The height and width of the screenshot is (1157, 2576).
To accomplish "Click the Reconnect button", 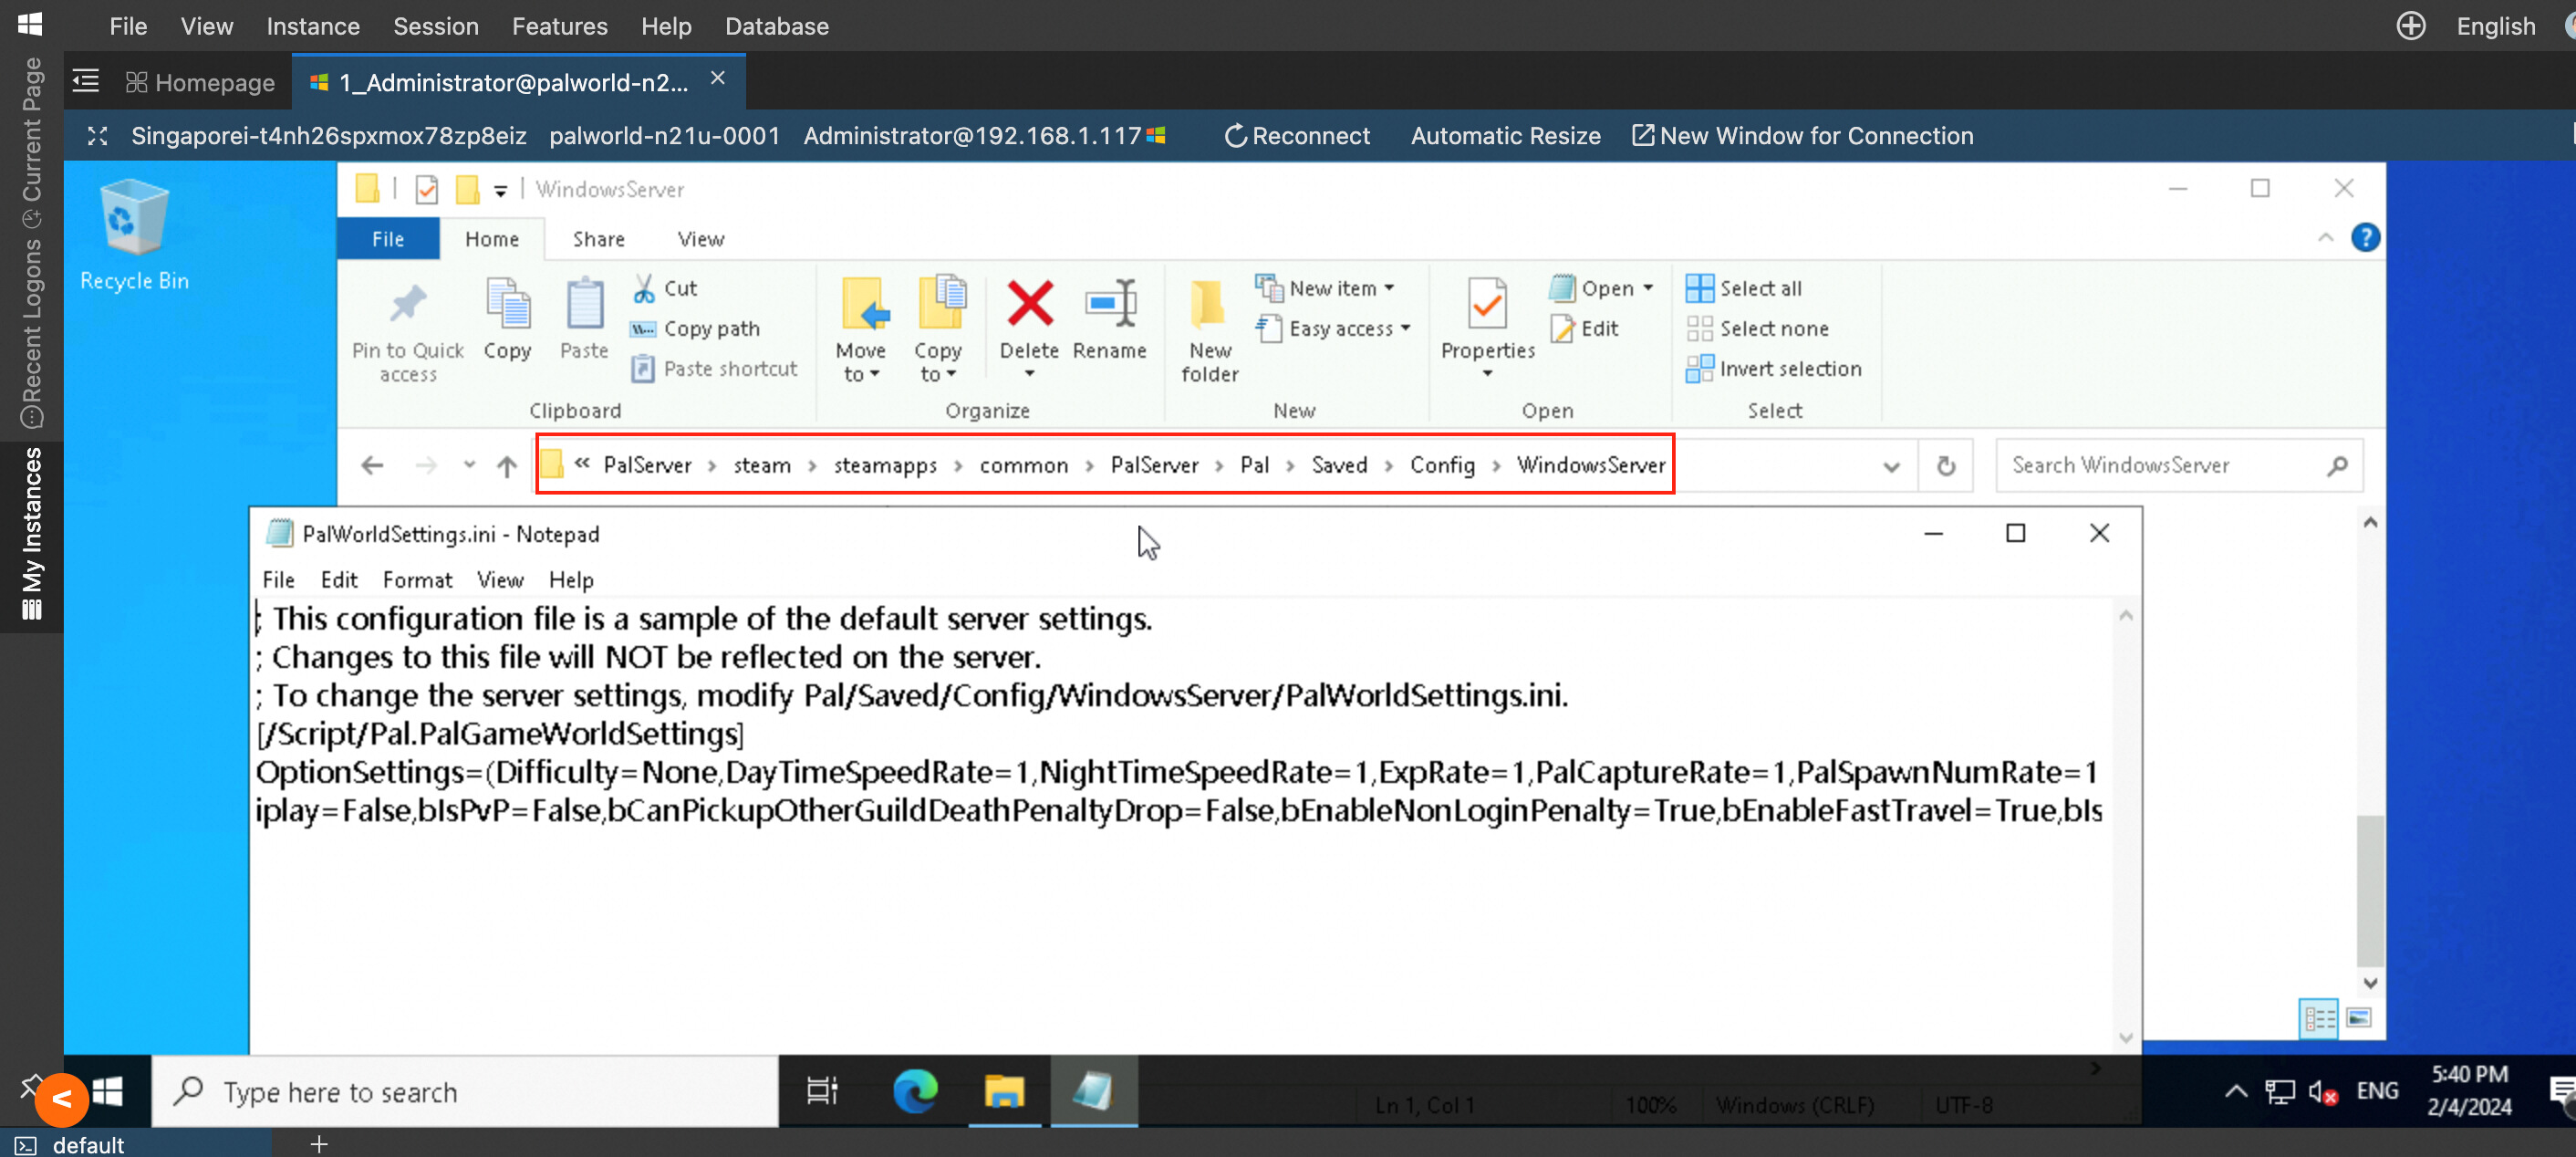I will click(1297, 136).
